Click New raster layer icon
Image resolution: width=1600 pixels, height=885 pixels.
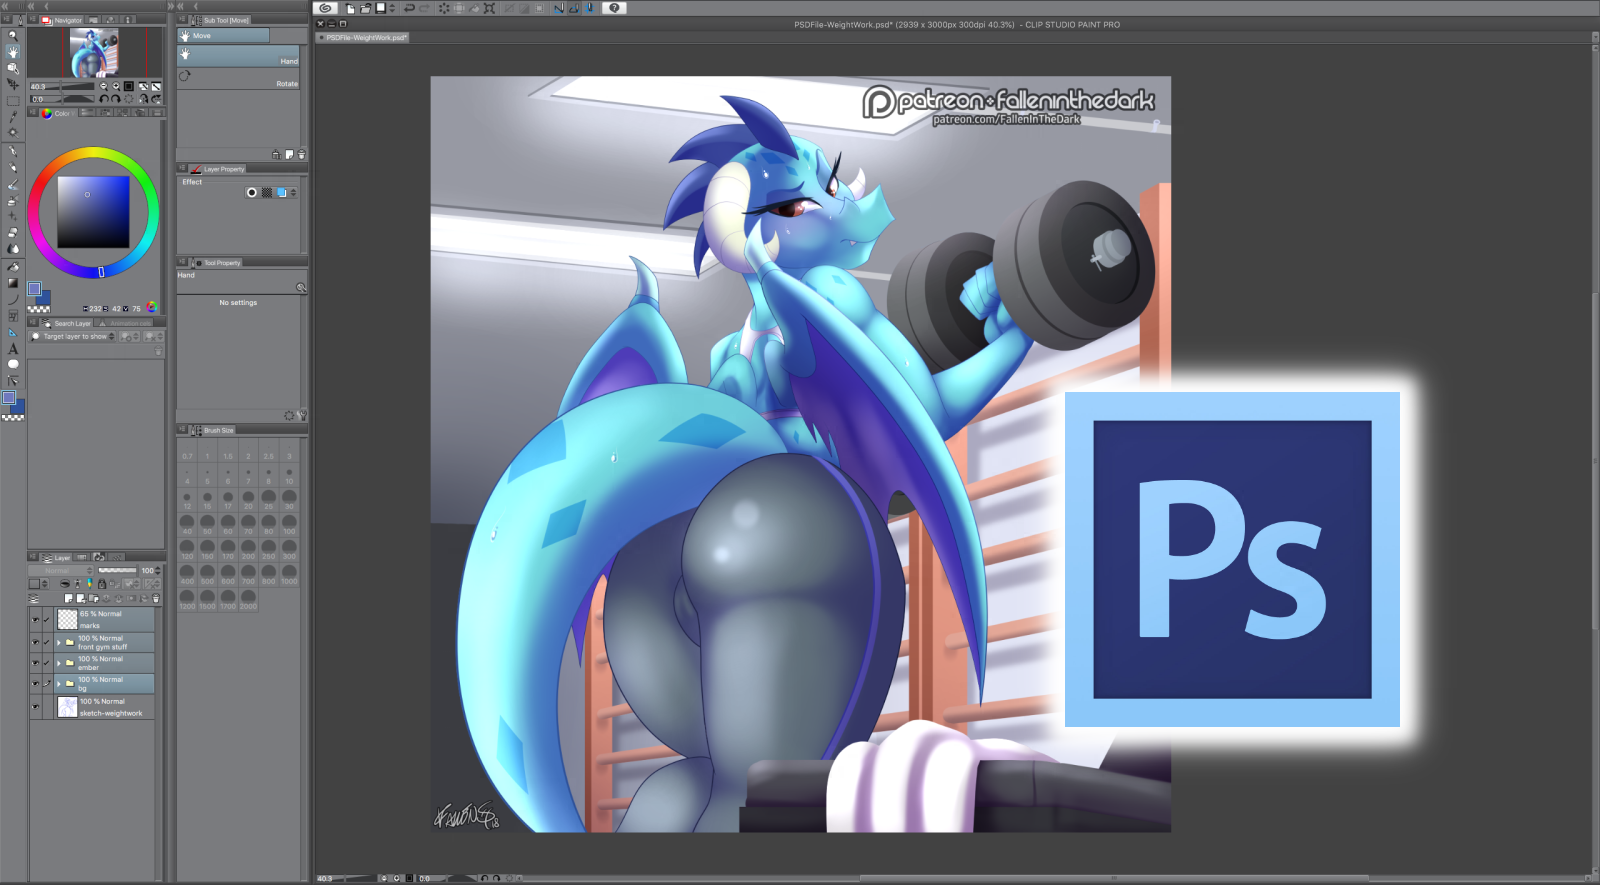click(x=68, y=598)
